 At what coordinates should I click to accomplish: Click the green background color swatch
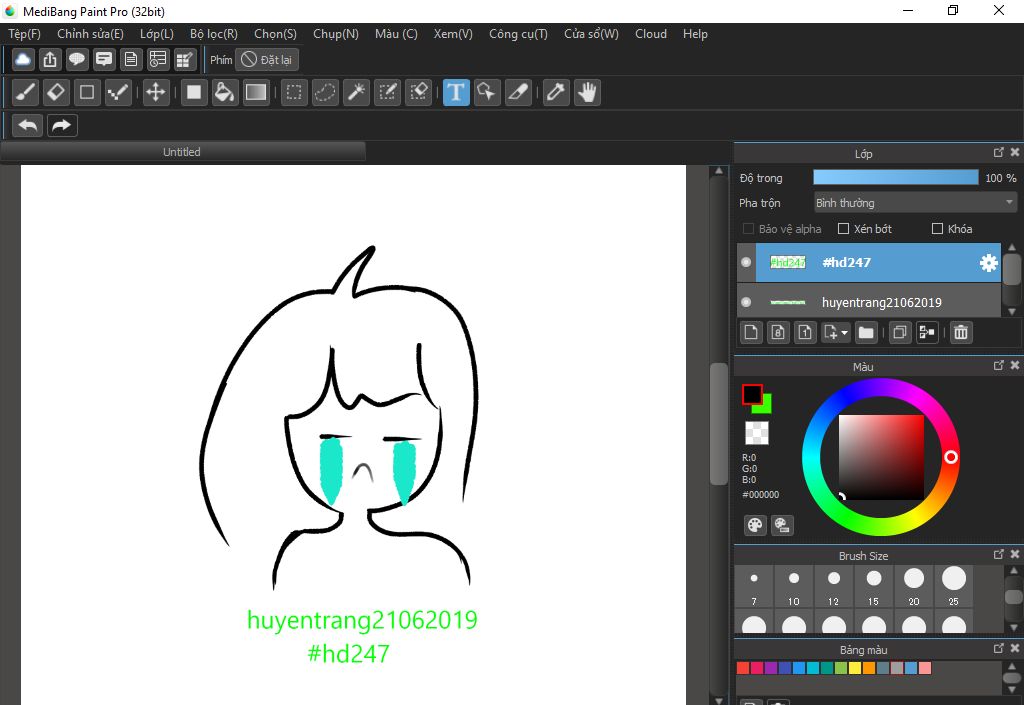click(764, 407)
